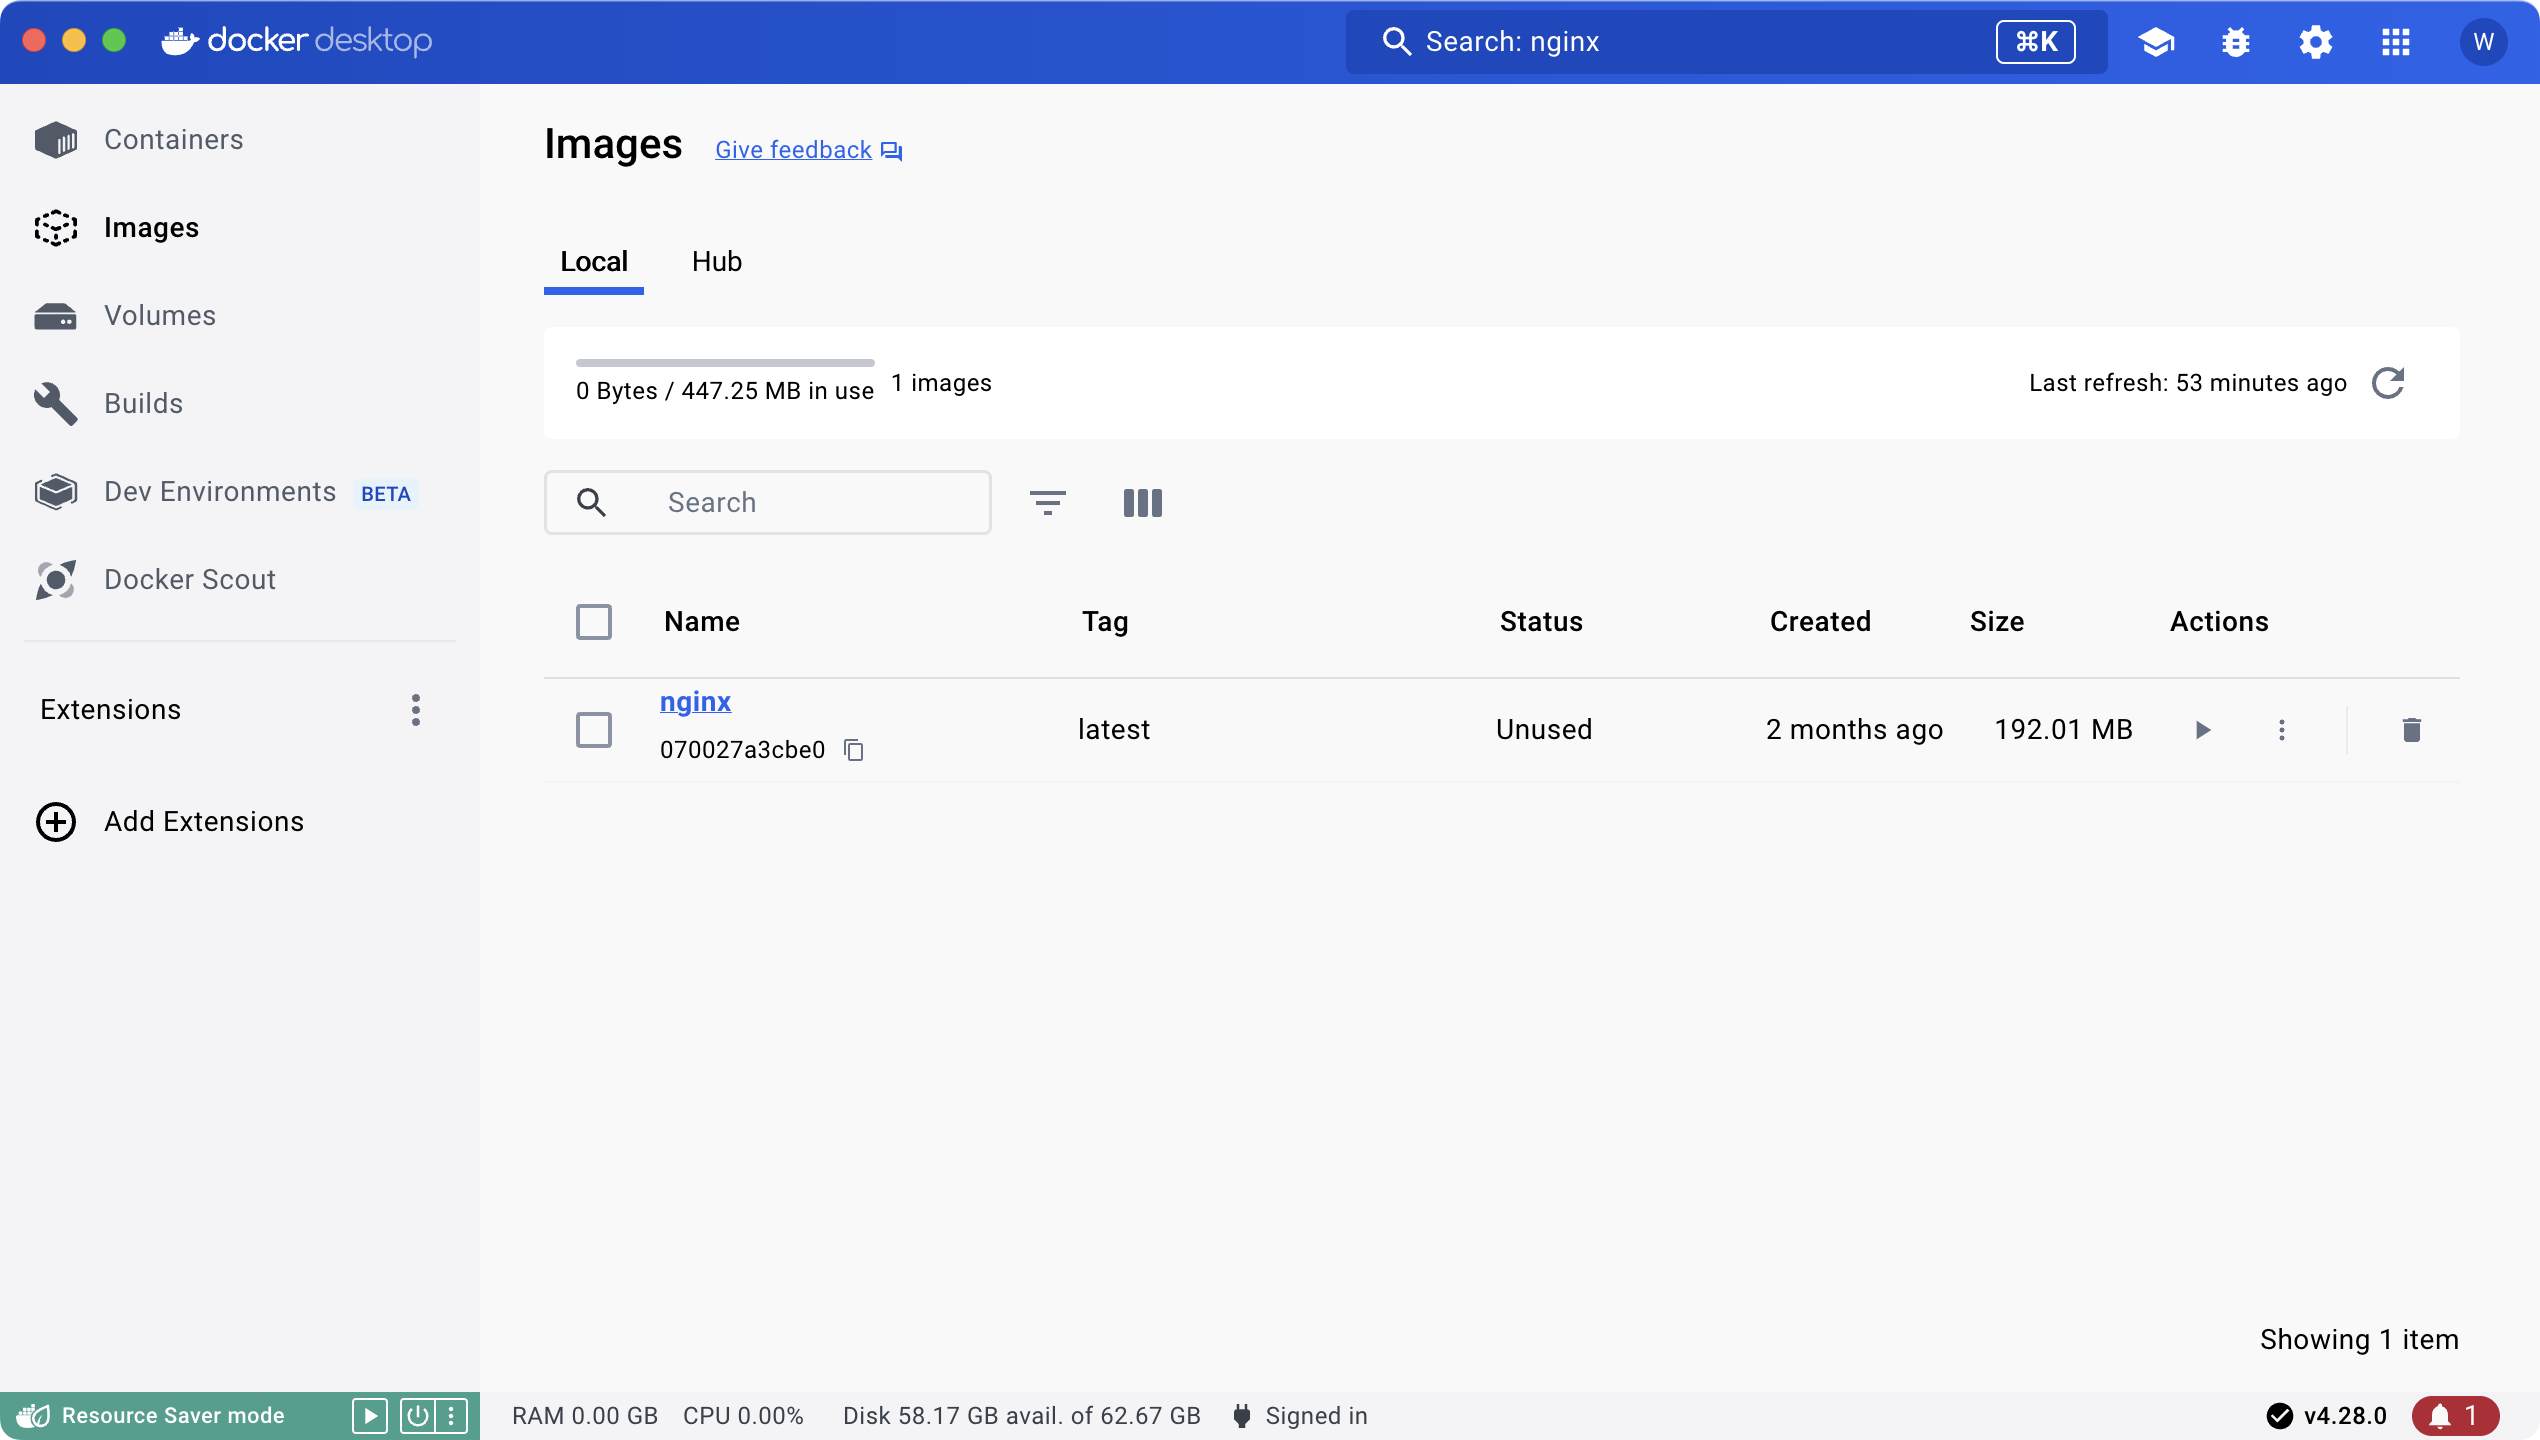Open more actions for nginx
Screen dimensions: 2540x1440
[x=2282, y=730]
